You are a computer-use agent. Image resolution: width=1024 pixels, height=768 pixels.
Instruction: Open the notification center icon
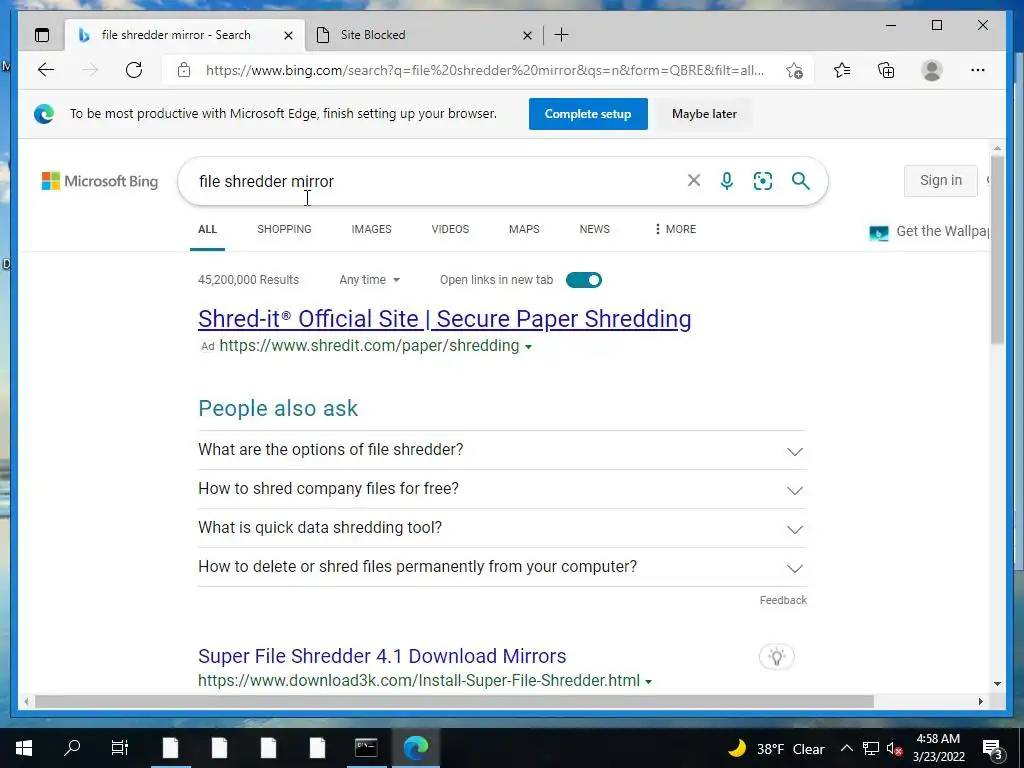tap(992, 748)
